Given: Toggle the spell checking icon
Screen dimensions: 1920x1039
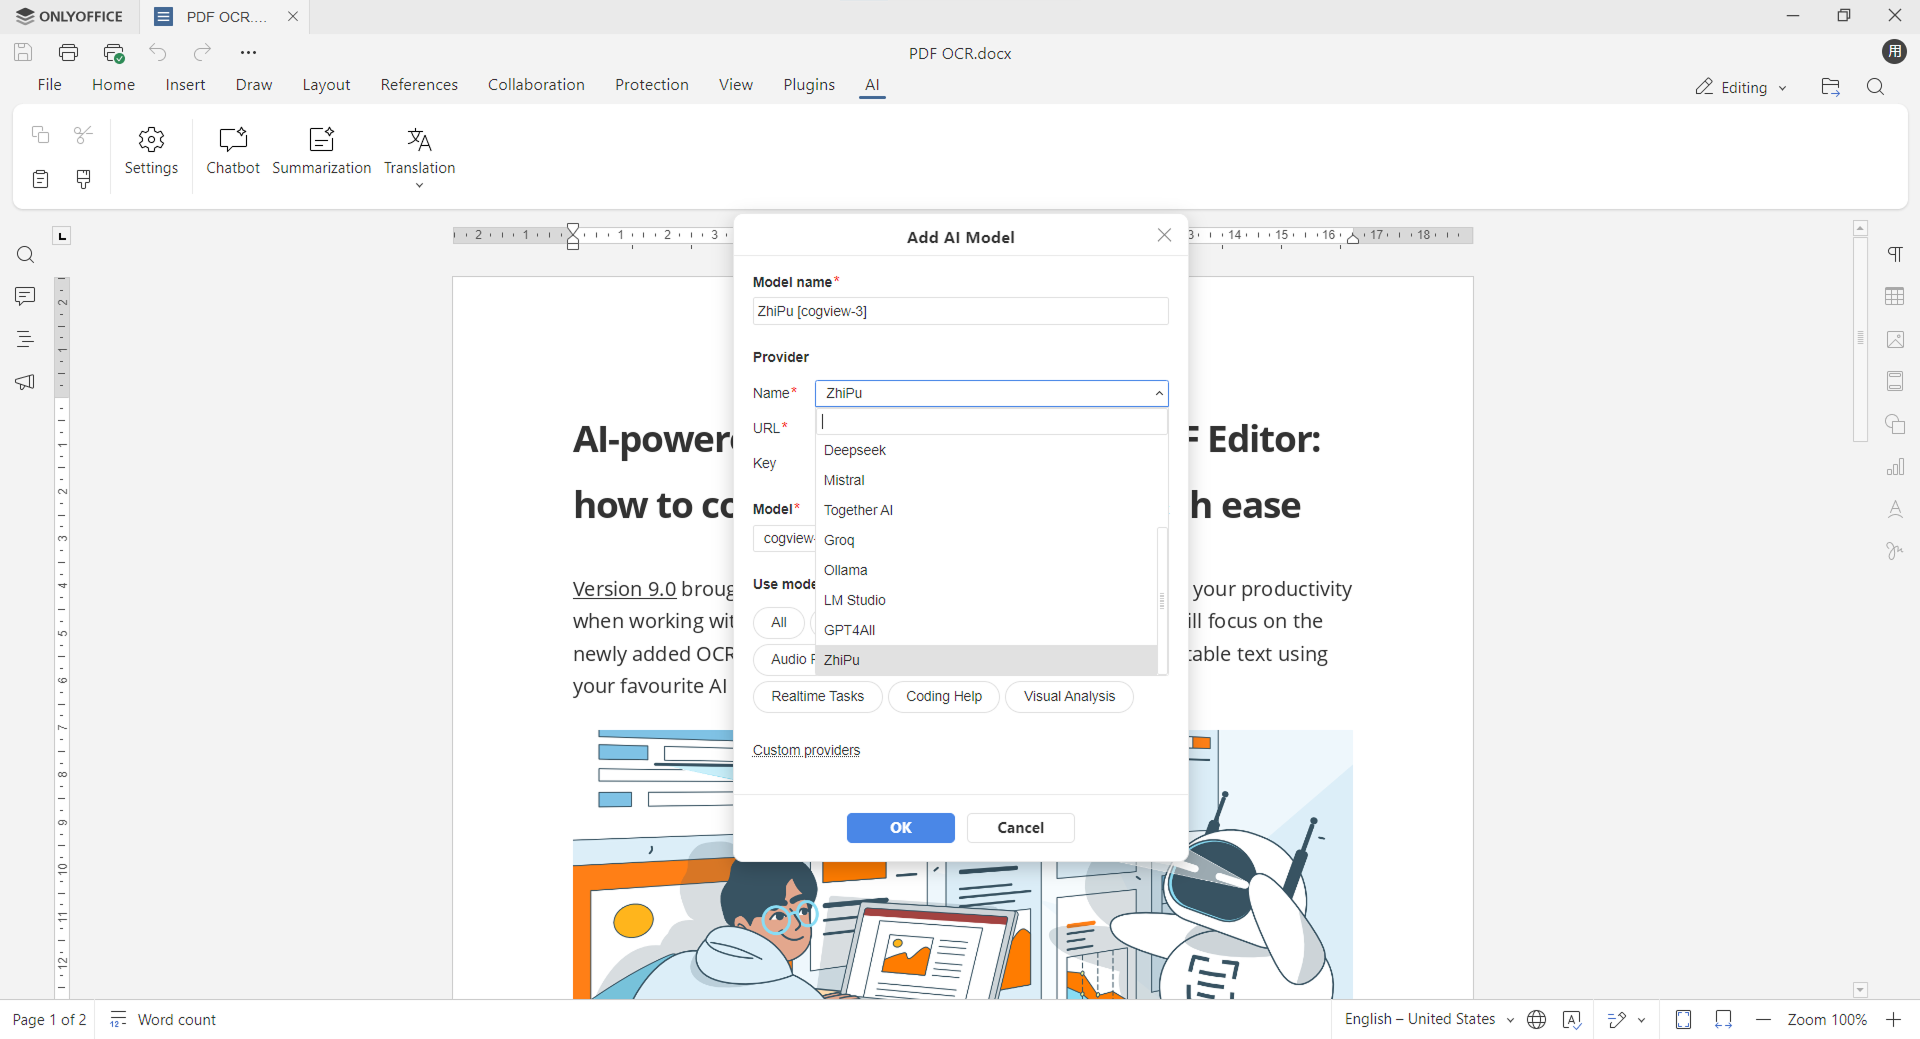Looking at the screenshot, I should (x=1572, y=1019).
